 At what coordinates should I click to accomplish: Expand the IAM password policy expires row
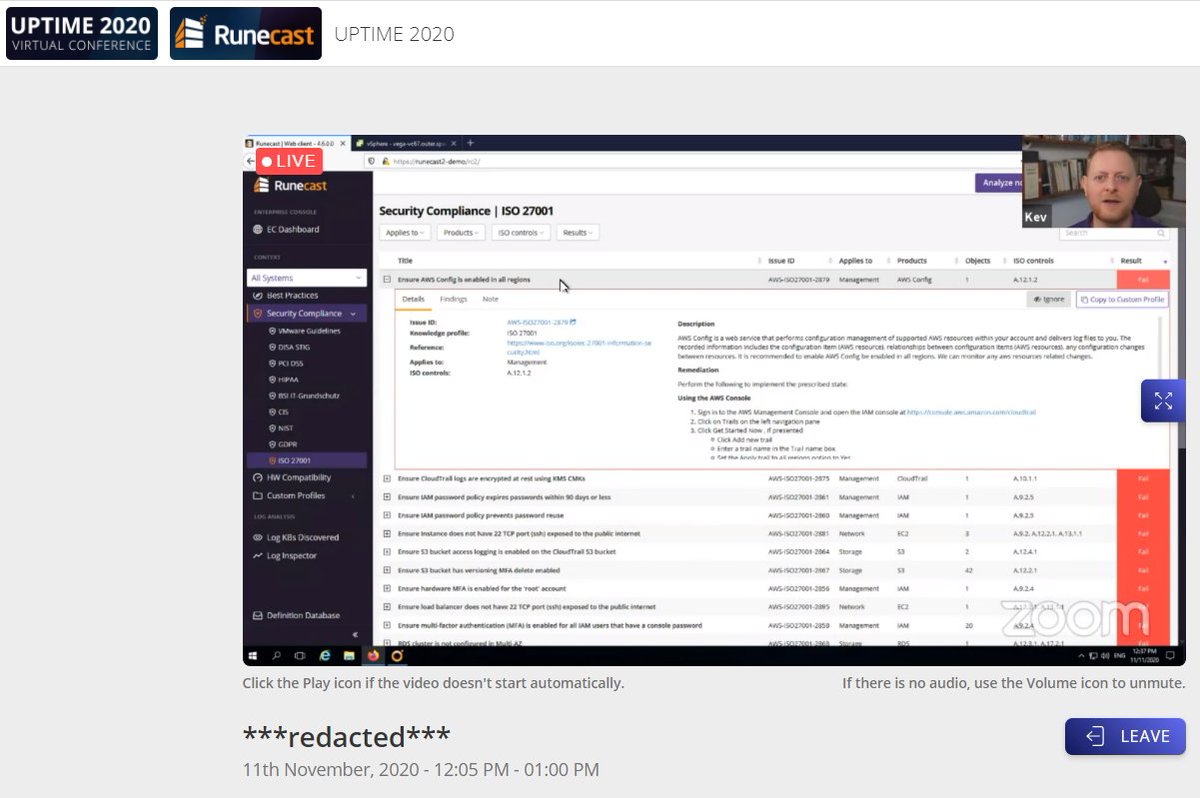(386, 497)
